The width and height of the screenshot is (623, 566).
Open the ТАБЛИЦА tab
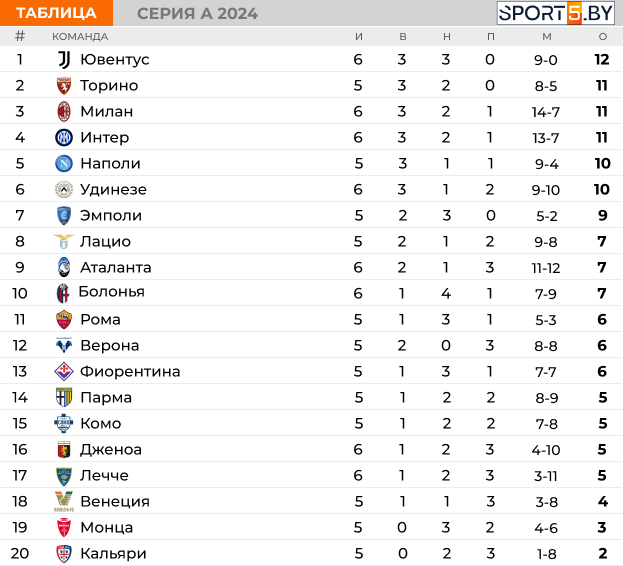click(56, 13)
